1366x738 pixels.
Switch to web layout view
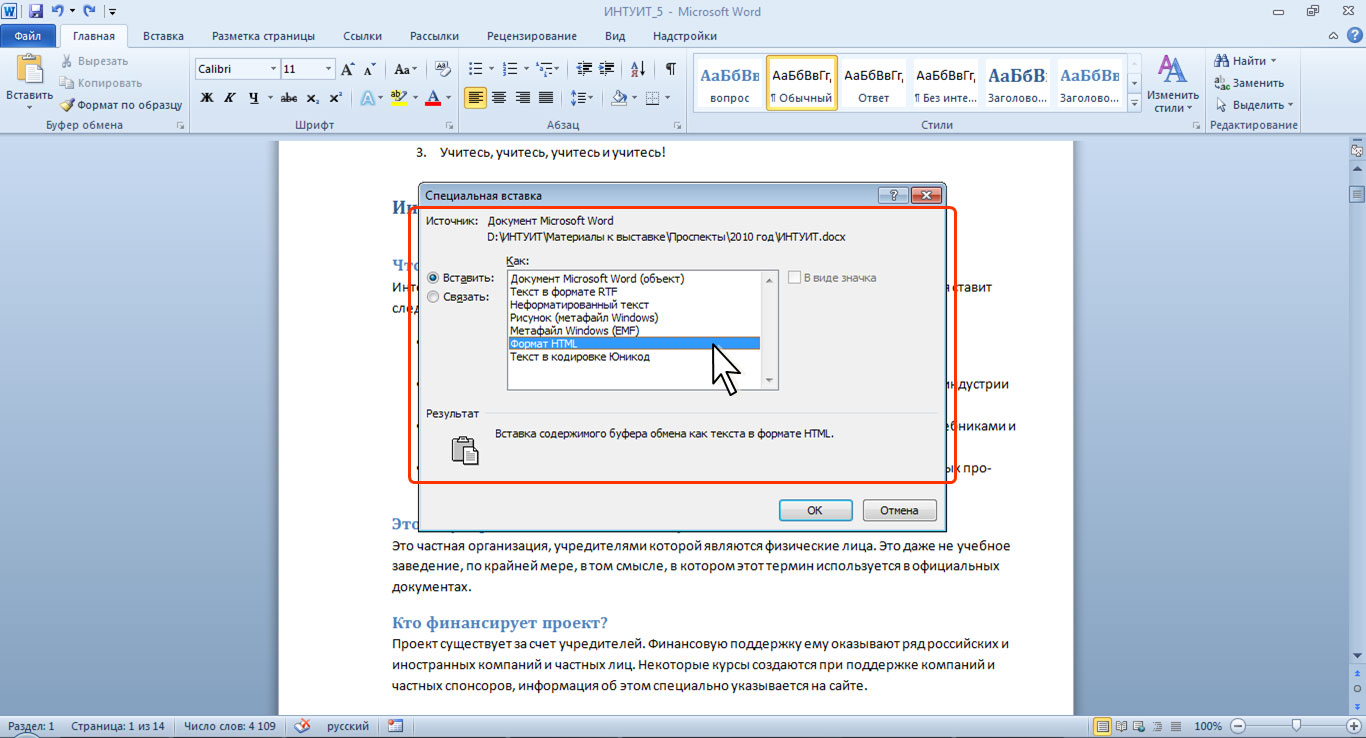pyautogui.click(x=1141, y=726)
